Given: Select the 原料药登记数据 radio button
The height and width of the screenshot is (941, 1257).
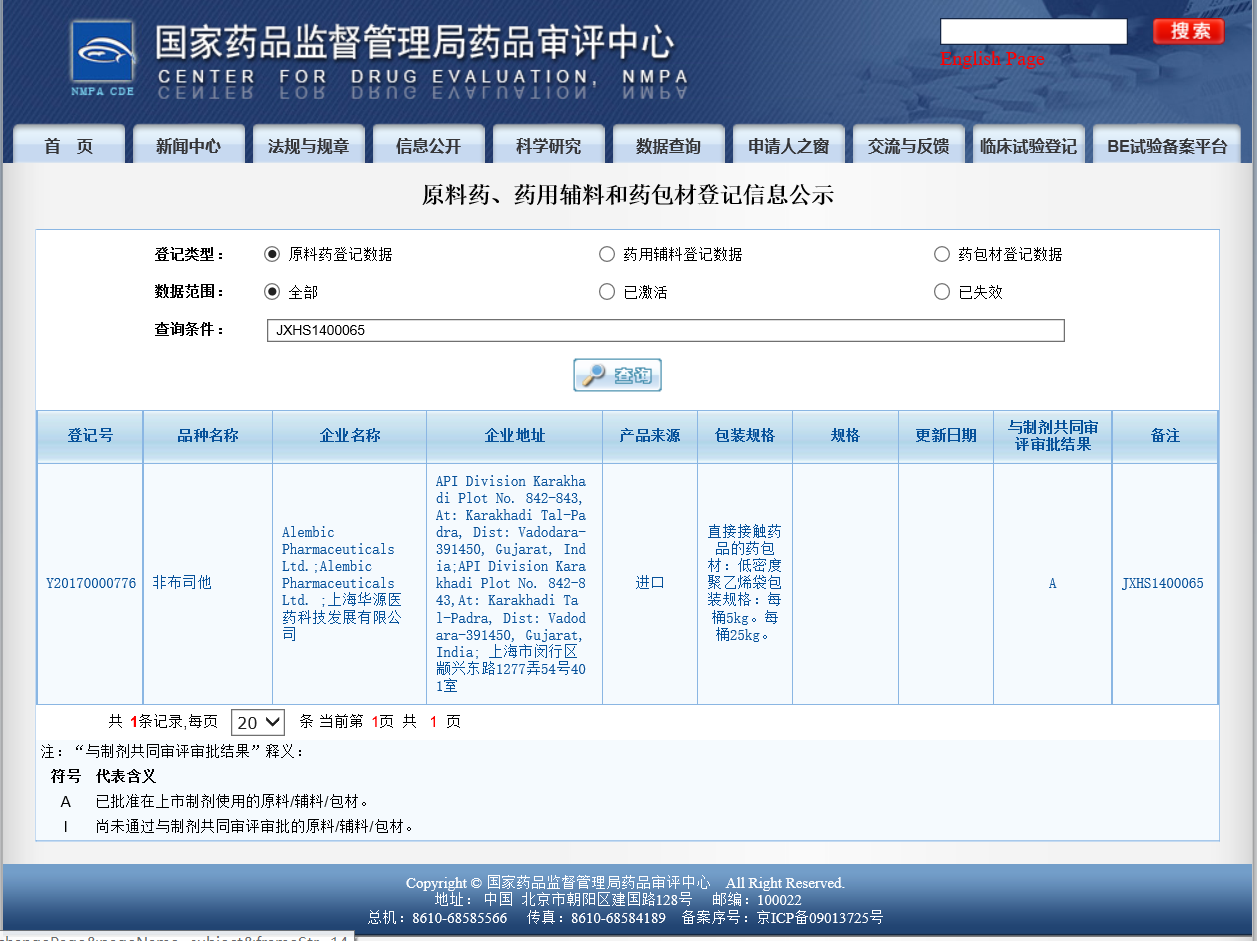Looking at the screenshot, I should [272, 254].
